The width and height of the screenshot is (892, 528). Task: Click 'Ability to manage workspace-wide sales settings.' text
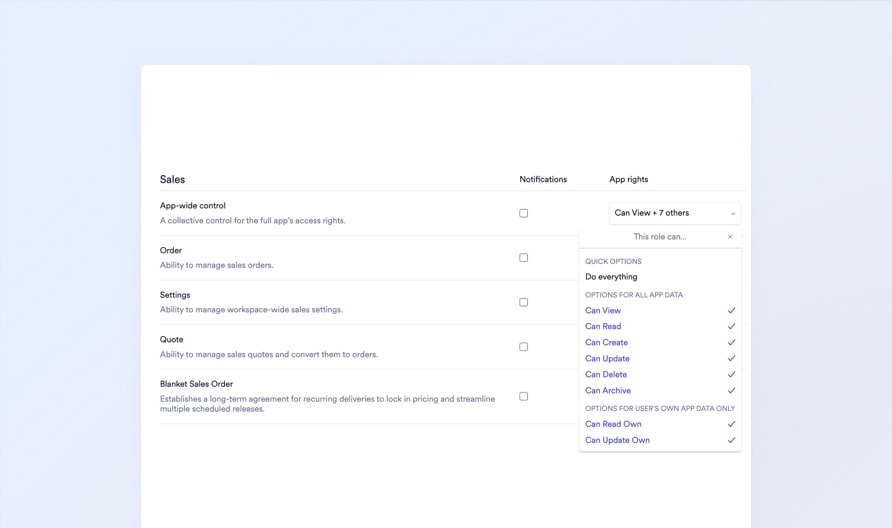251,310
